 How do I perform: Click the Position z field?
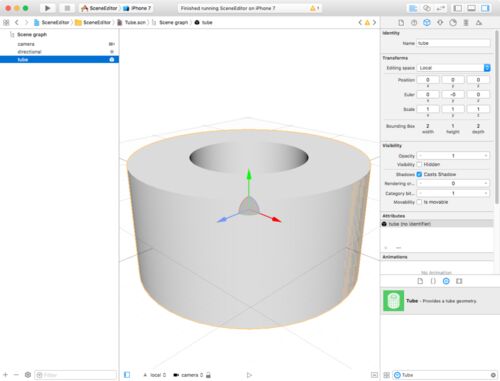tap(478, 80)
